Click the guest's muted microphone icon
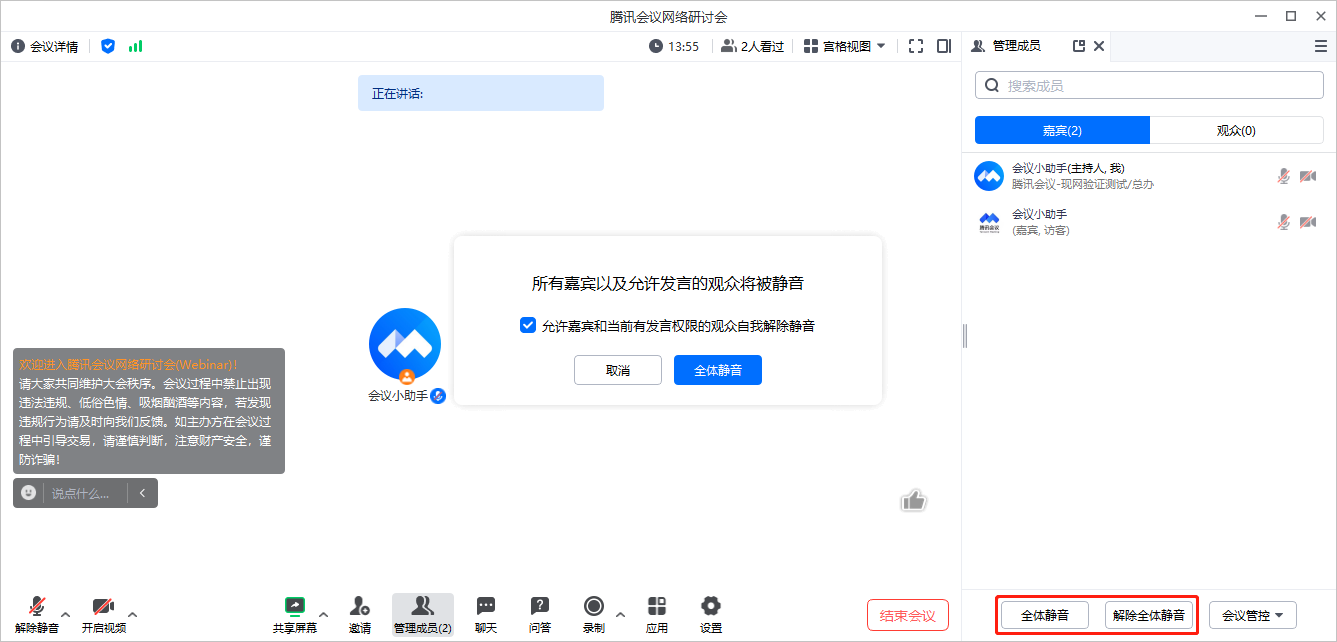The image size is (1337, 642). coord(1284,222)
